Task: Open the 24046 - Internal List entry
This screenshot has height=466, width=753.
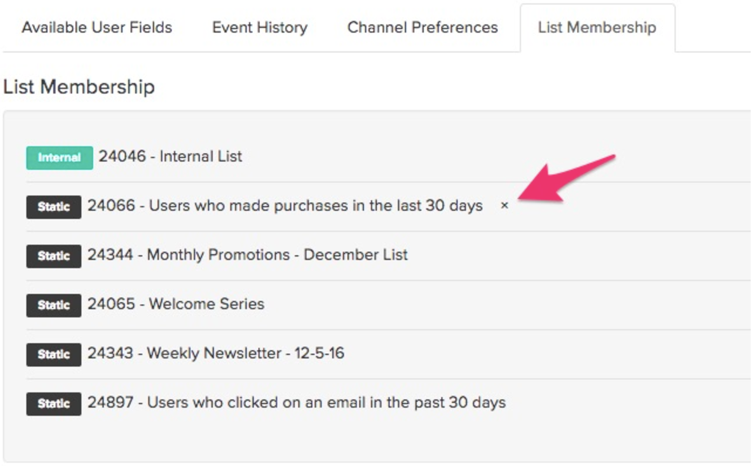Action: (x=170, y=157)
